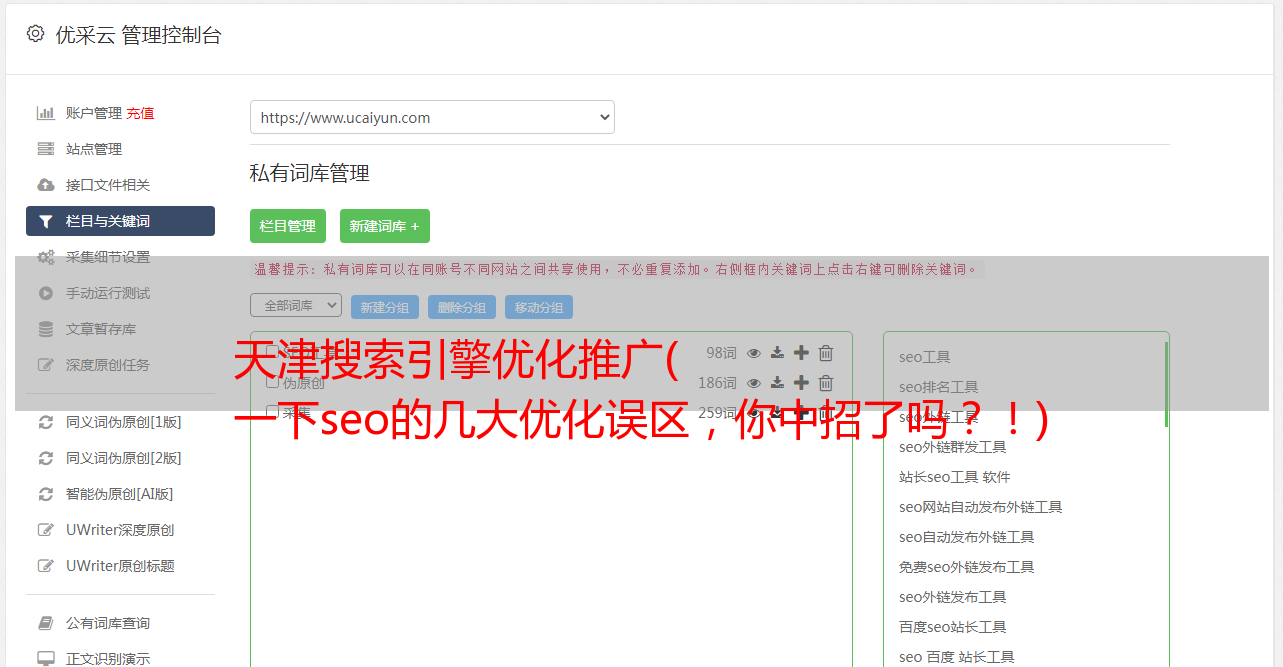Click the 186词 count in 伪原创 row

717,383
